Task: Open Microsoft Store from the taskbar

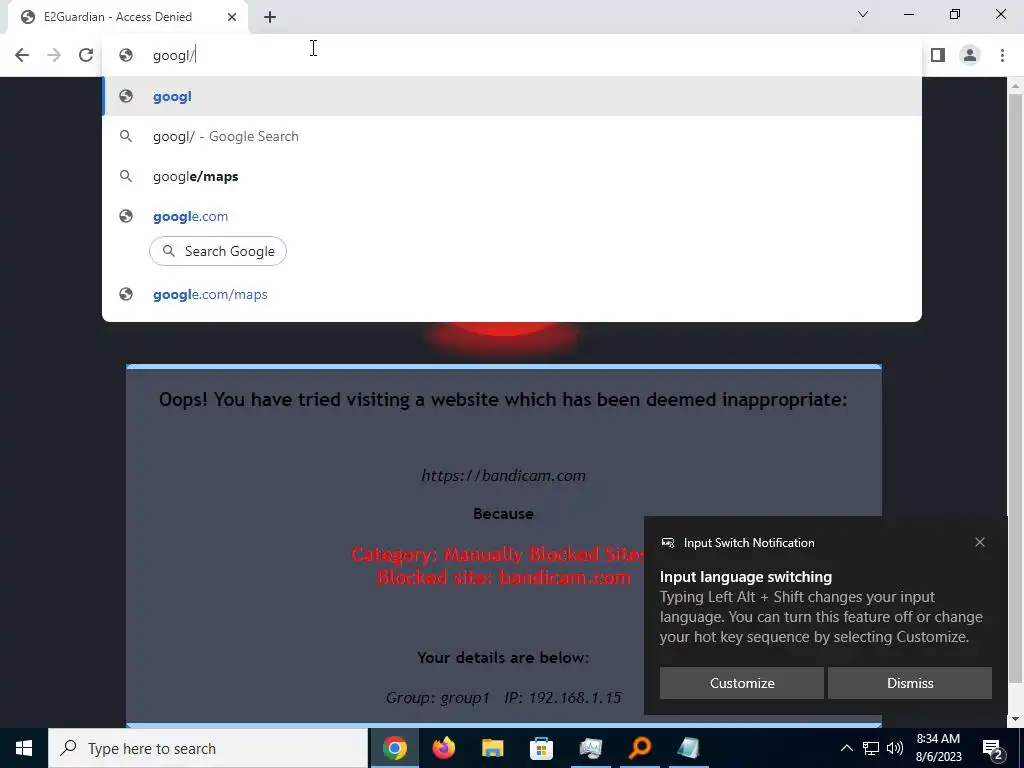Action: [541, 748]
